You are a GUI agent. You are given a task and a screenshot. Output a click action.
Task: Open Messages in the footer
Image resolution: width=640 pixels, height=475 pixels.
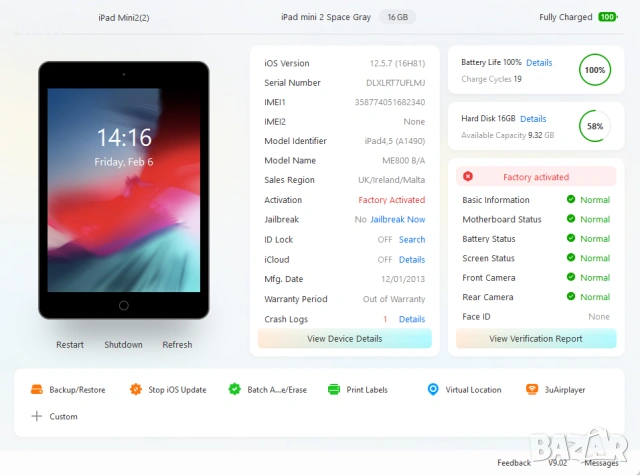[x=601, y=463]
